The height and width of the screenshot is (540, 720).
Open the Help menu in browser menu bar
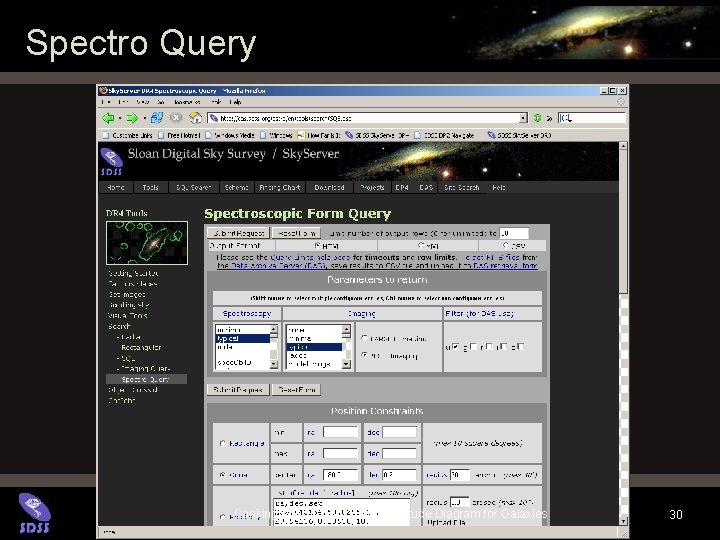[x=235, y=102]
